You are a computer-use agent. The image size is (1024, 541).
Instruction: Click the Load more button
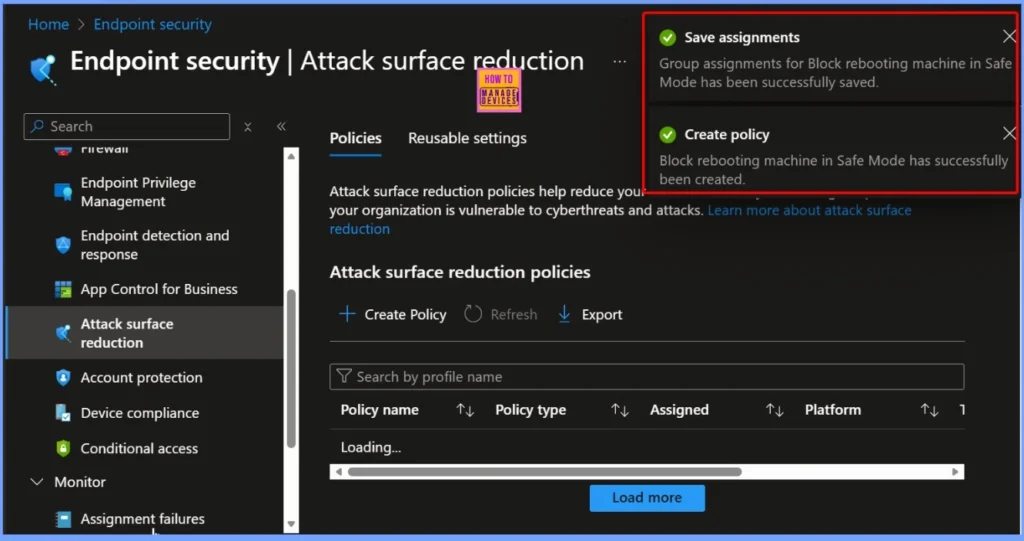tap(647, 498)
